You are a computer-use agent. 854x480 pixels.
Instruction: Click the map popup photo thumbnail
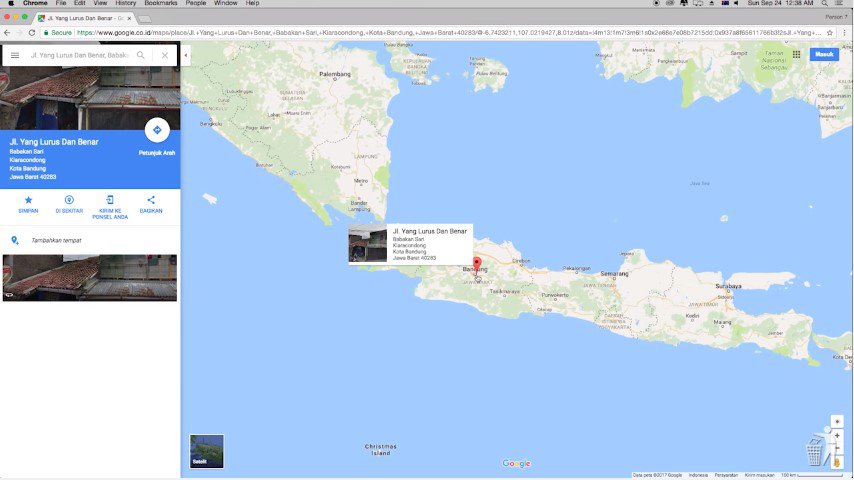tap(368, 244)
